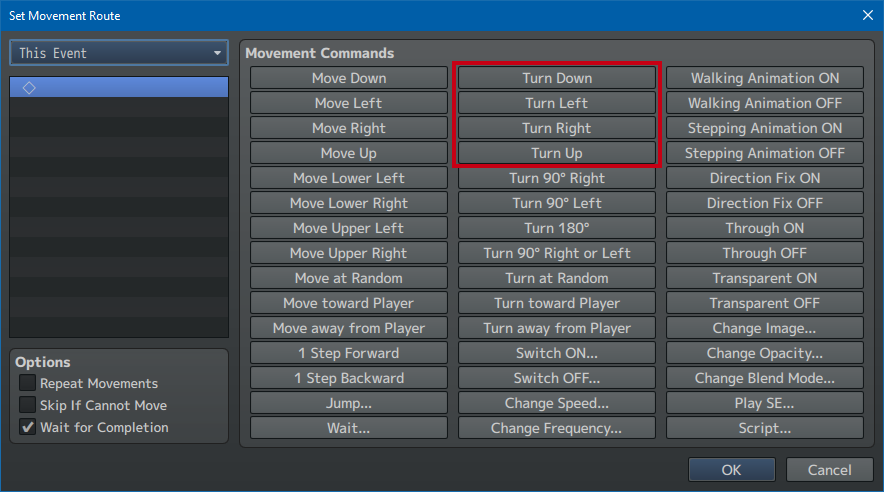
Task: Enable the Repeat Movements checkbox
Action: pyautogui.click(x=28, y=384)
